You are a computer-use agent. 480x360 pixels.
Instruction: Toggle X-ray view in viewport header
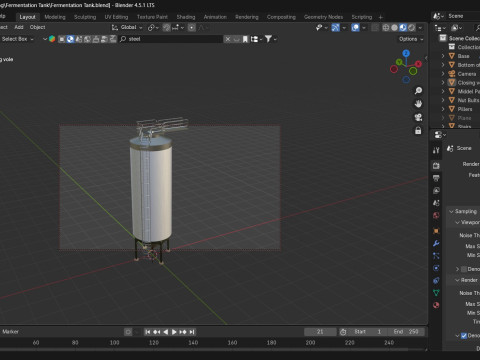[x=375, y=28]
